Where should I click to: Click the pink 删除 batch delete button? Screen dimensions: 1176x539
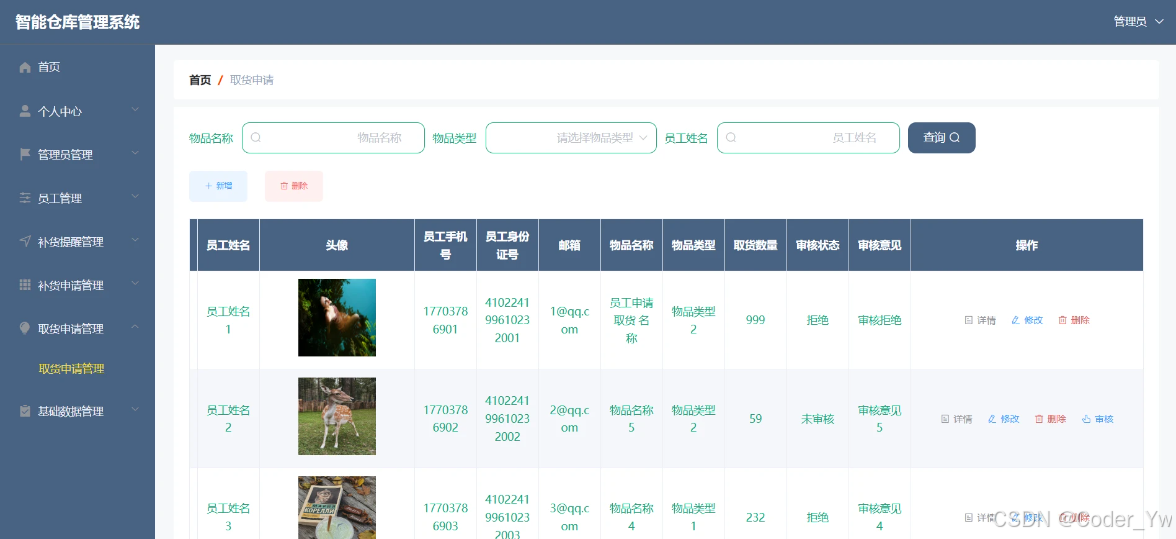(294, 186)
